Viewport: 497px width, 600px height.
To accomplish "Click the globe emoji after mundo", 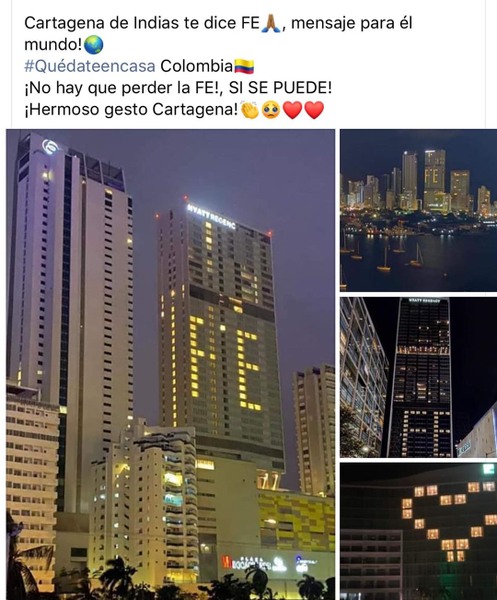I will (x=93, y=45).
